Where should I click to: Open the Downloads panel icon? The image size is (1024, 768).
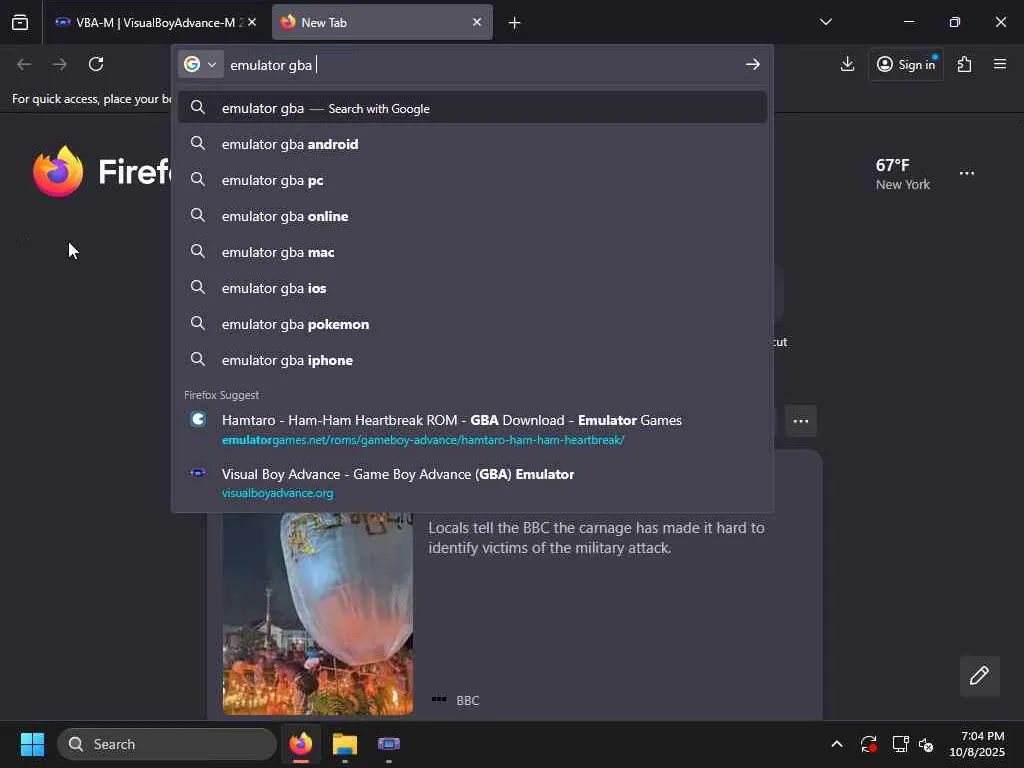pyautogui.click(x=847, y=64)
